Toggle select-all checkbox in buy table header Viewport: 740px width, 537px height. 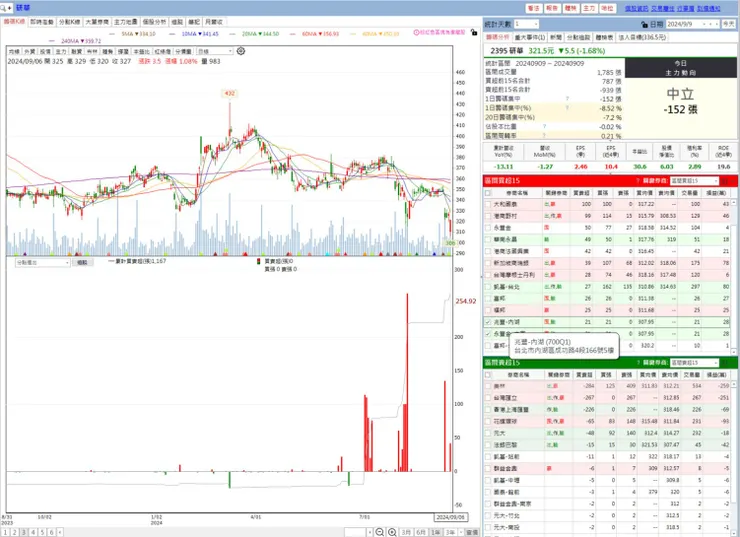point(488,193)
